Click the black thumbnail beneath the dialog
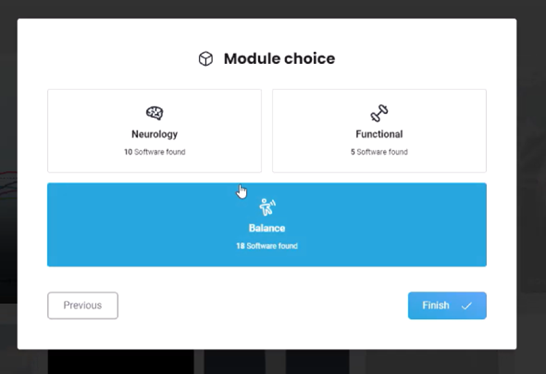Image resolution: width=546 pixels, height=374 pixels. click(x=121, y=362)
